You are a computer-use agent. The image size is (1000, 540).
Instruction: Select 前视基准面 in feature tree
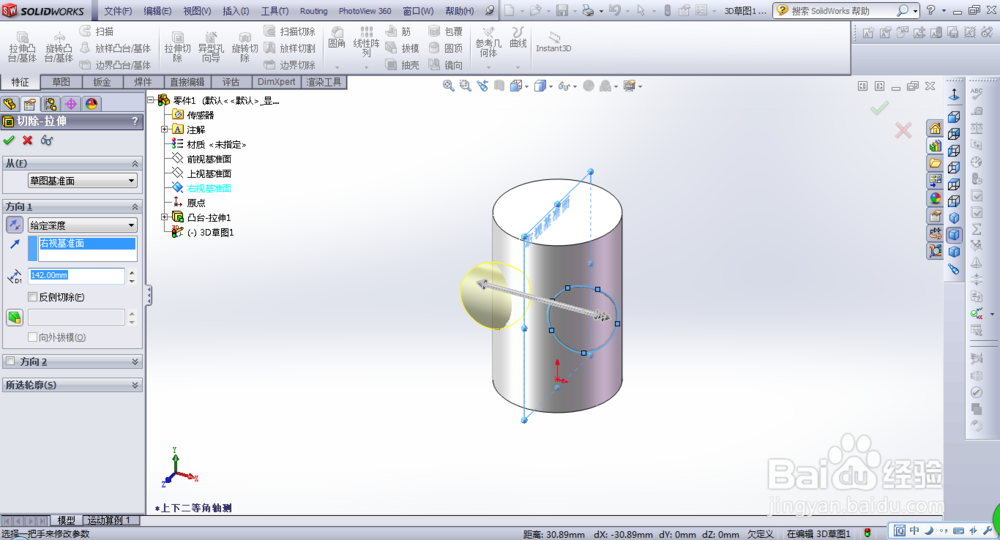pyautogui.click(x=209, y=159)
